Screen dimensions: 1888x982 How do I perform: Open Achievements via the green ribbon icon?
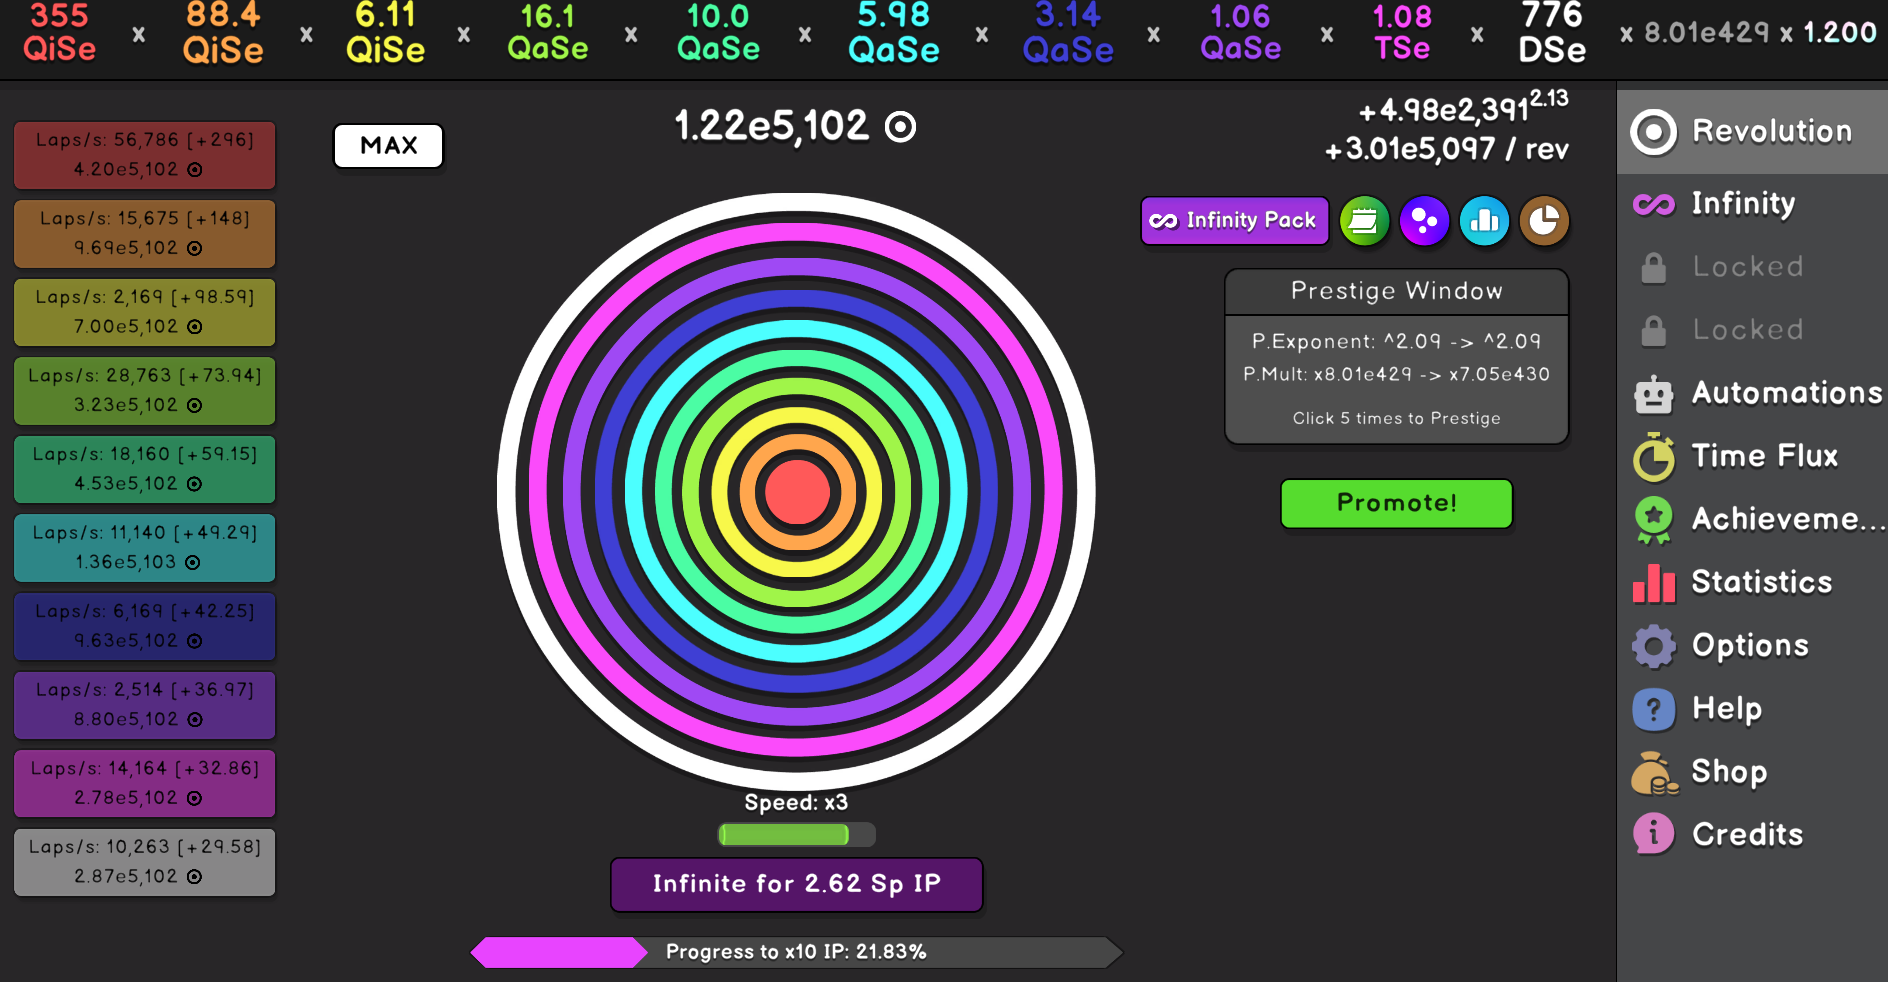(x=1654, y=520)
